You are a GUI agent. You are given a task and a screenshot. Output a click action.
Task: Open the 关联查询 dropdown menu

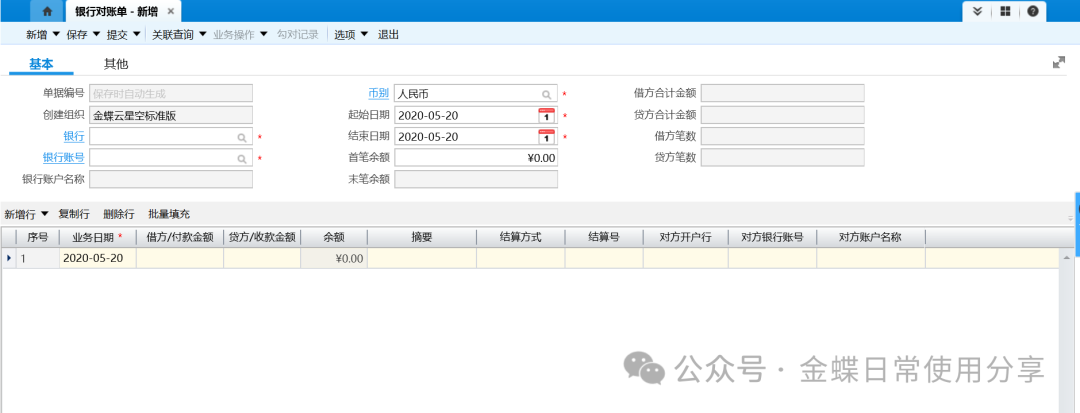[202, 34]
